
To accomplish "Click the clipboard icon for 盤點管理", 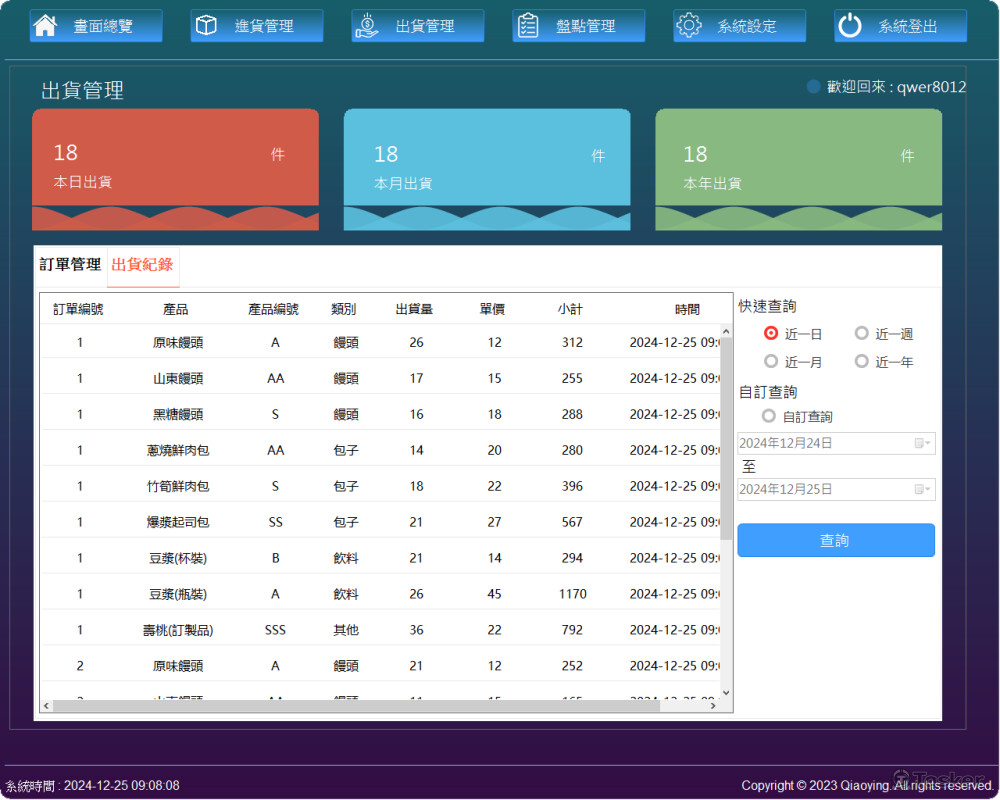I will click(x=528, y=26).
